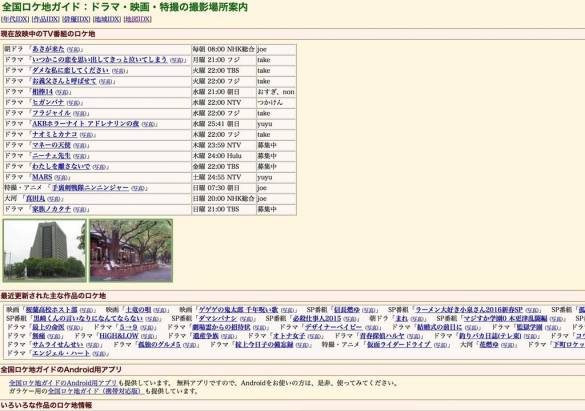Open the あさが来た drama link
Screen dimensions: 585x411
pos(48,49)
